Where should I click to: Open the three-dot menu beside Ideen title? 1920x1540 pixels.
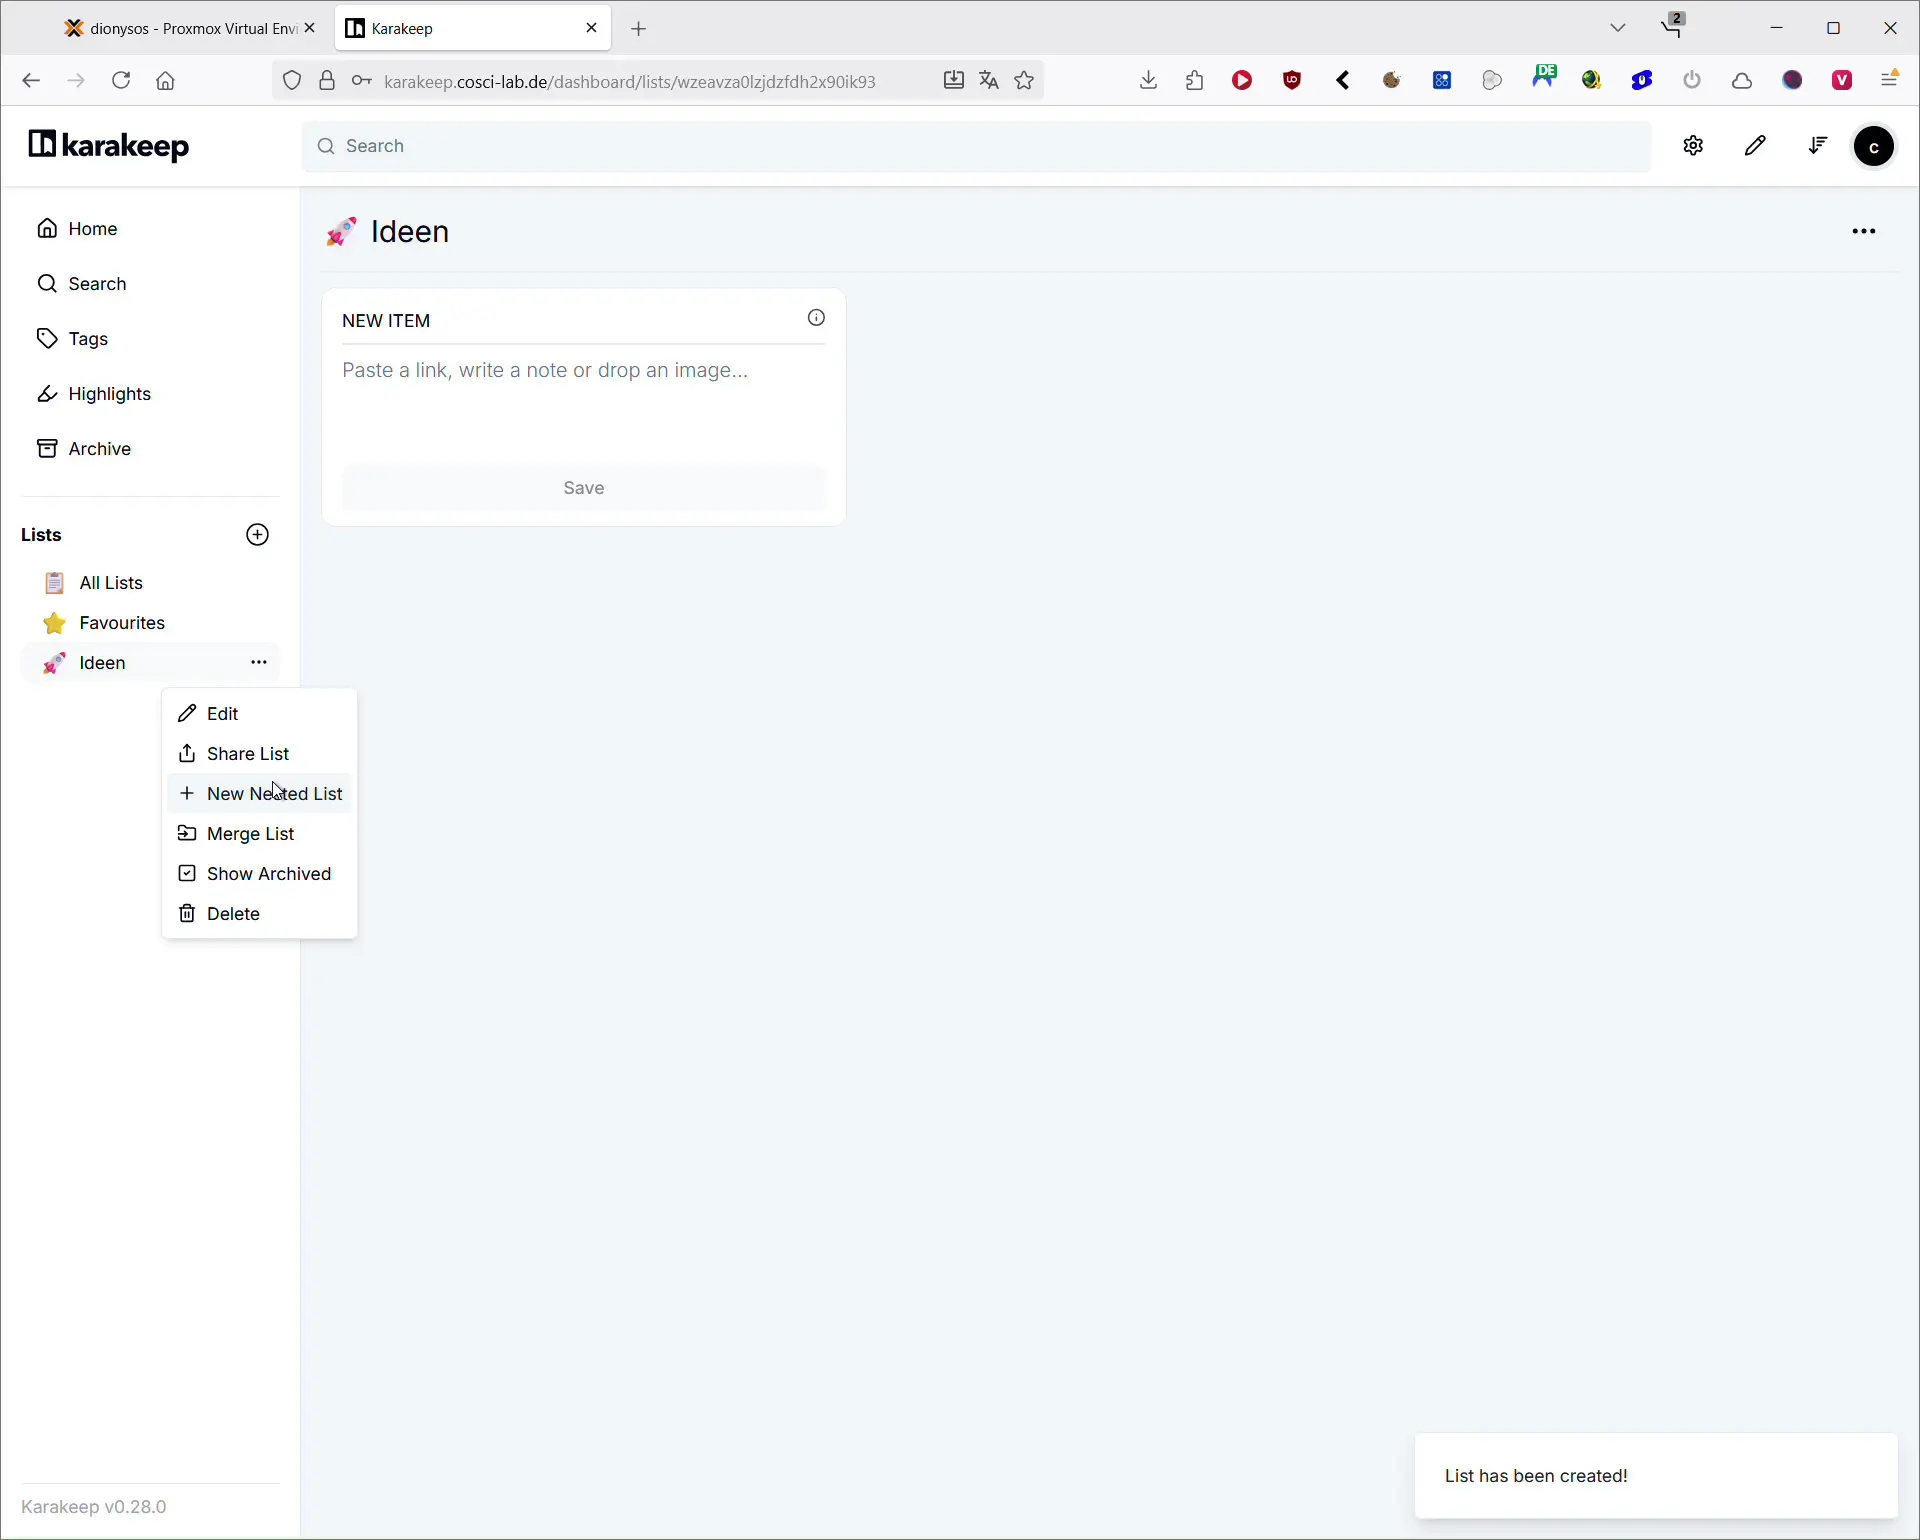coord(1863,232)
